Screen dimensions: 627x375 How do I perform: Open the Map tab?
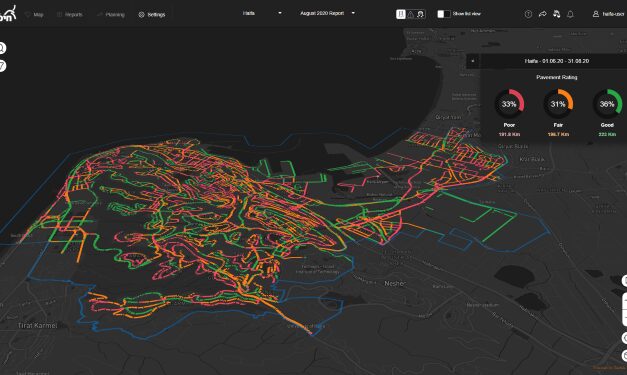pyautogui.click(x=34, y=15)
